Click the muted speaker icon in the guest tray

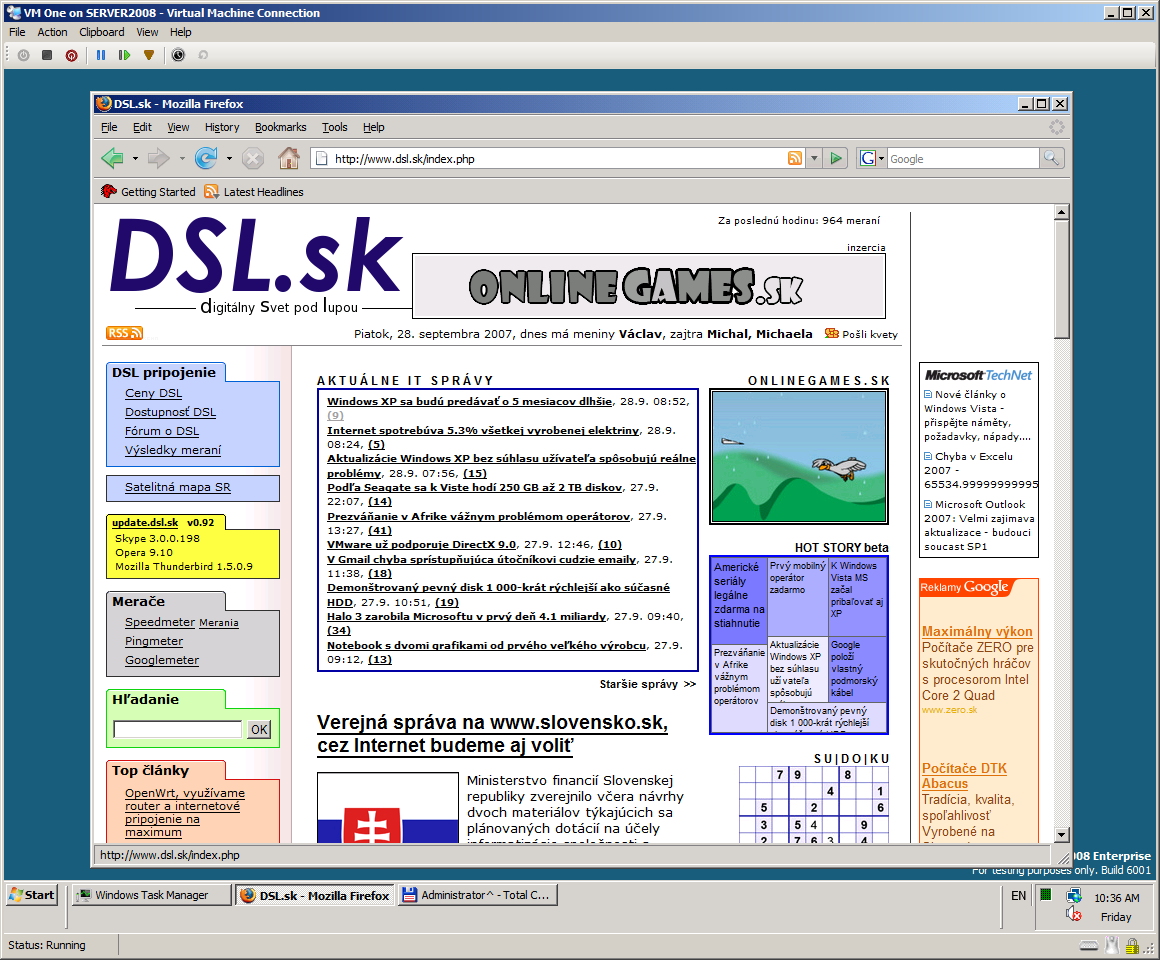[x=1073, y=915]
